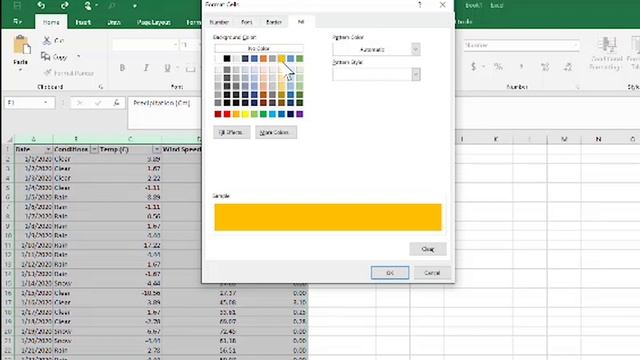This screenshot has height=360, width=640.
Task: Click the Decrease Decimal icon
Action: (568, 67)
